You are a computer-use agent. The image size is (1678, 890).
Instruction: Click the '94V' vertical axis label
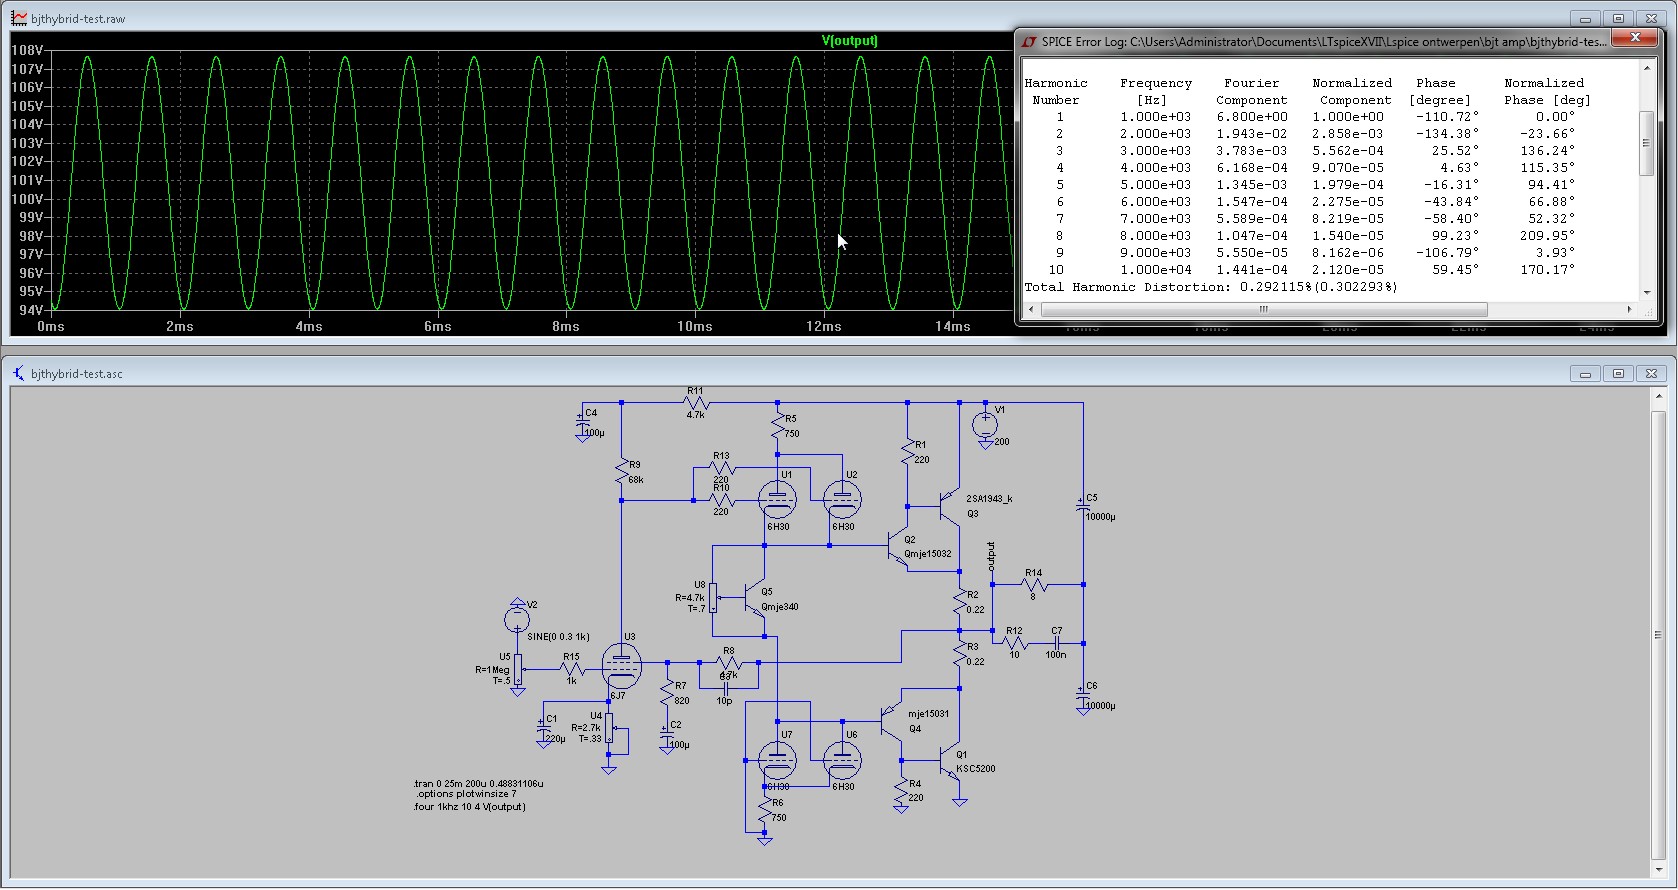[31, 310]
